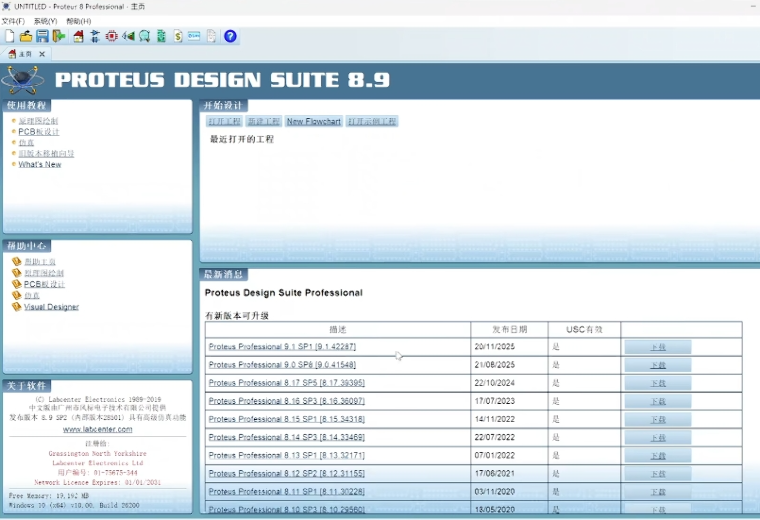
Task: Close the 主页 tab
Action: pyautogui.click(x=42, y=54)
